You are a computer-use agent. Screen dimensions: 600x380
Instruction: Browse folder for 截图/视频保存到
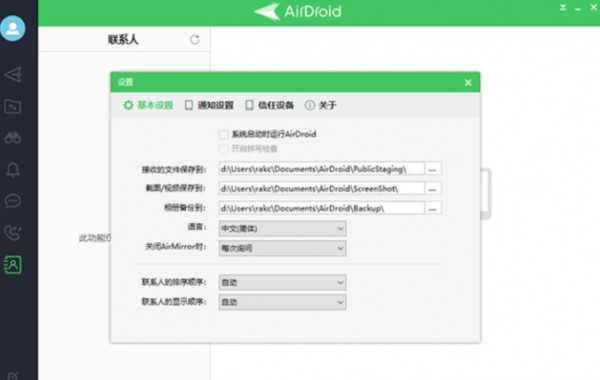[x=433, y=188]
